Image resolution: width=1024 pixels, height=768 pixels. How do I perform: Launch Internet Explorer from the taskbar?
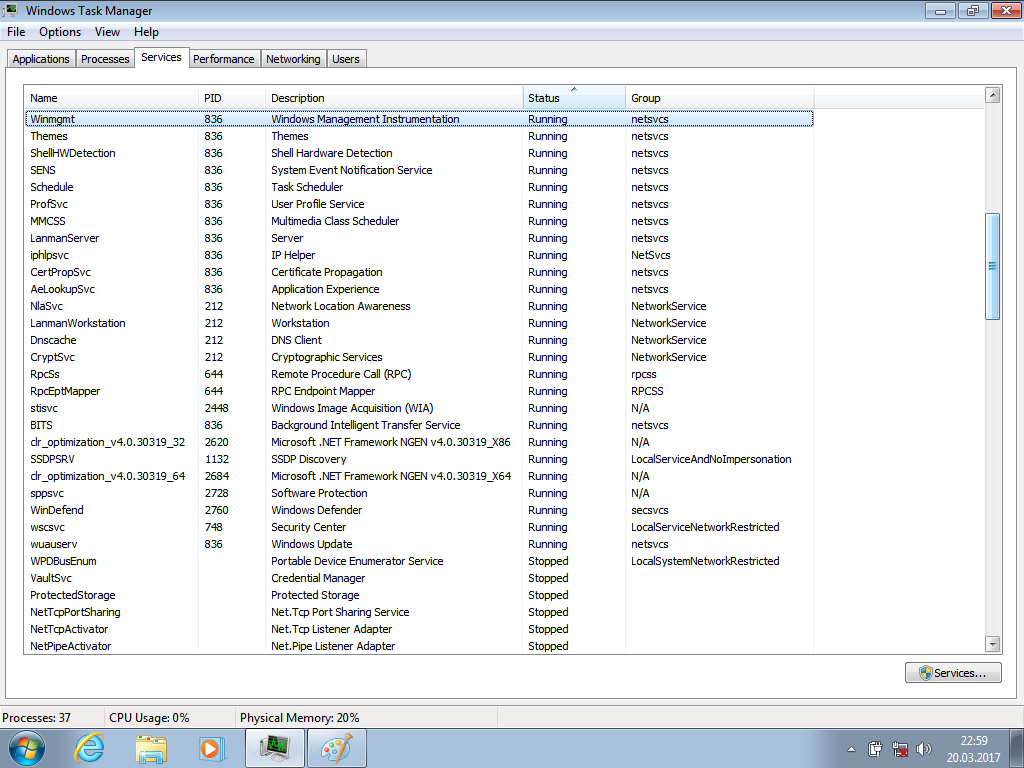[89, 748]
